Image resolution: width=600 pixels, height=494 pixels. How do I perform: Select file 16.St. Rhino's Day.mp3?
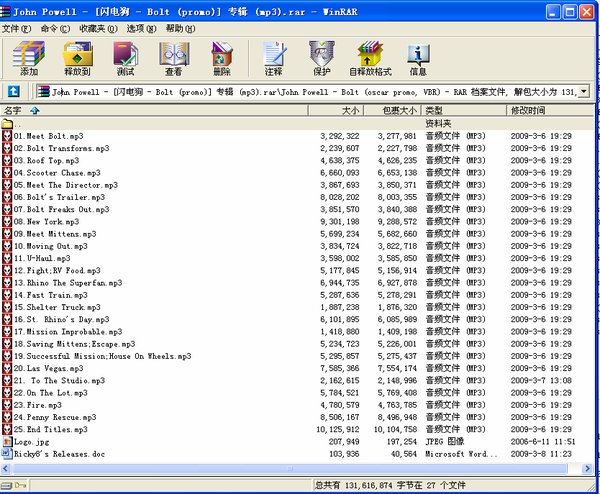click(x=61, y=320)
